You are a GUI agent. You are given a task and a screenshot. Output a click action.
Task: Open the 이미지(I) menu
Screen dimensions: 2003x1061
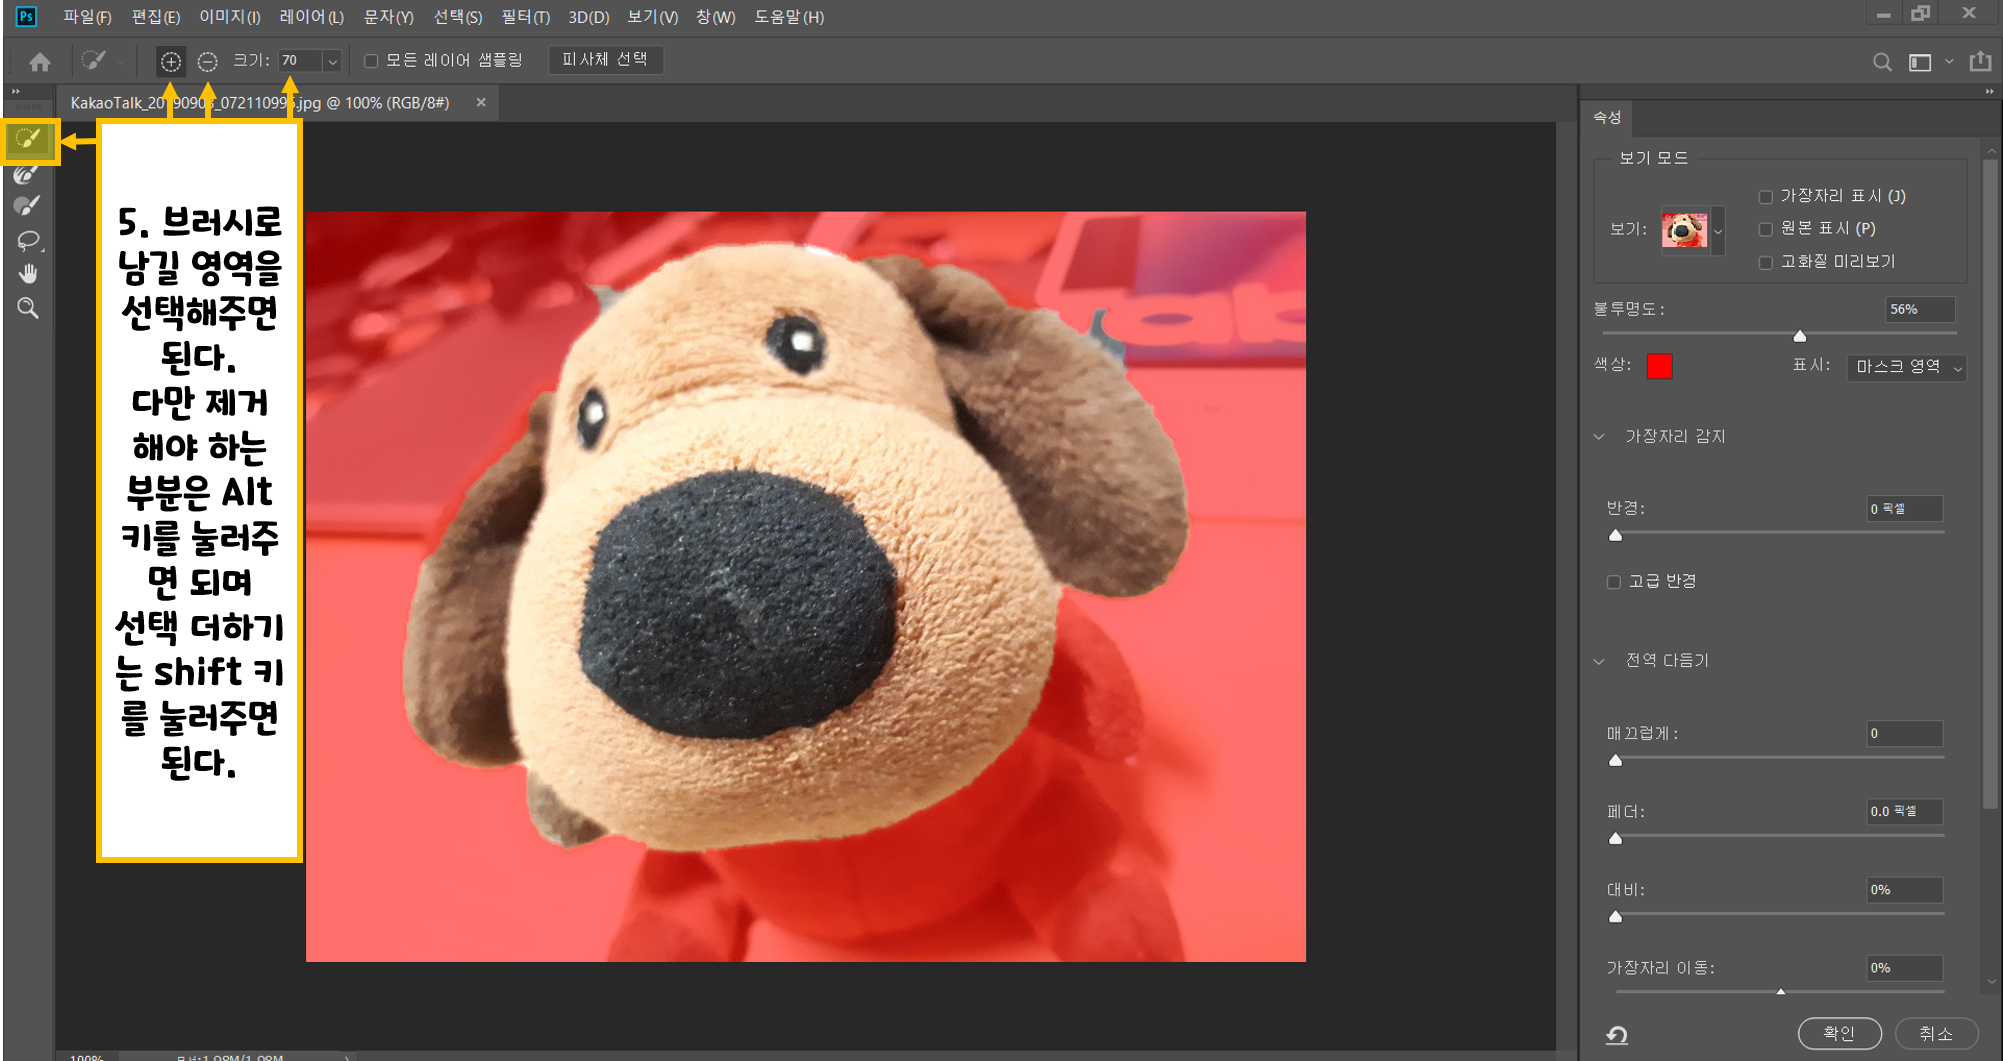230,17
